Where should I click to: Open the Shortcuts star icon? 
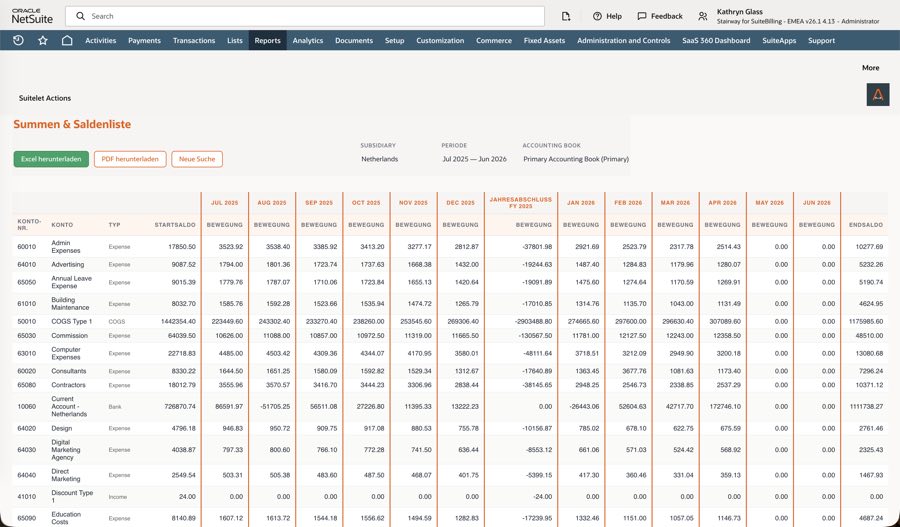tap(42, 40)
